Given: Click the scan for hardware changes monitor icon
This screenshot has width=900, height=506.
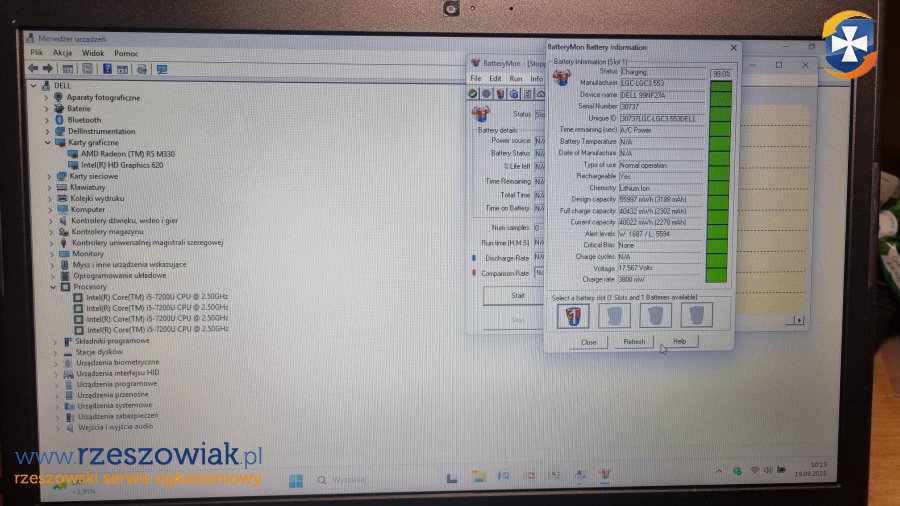Looking at the screenshot, I should [x=161, y=68].
